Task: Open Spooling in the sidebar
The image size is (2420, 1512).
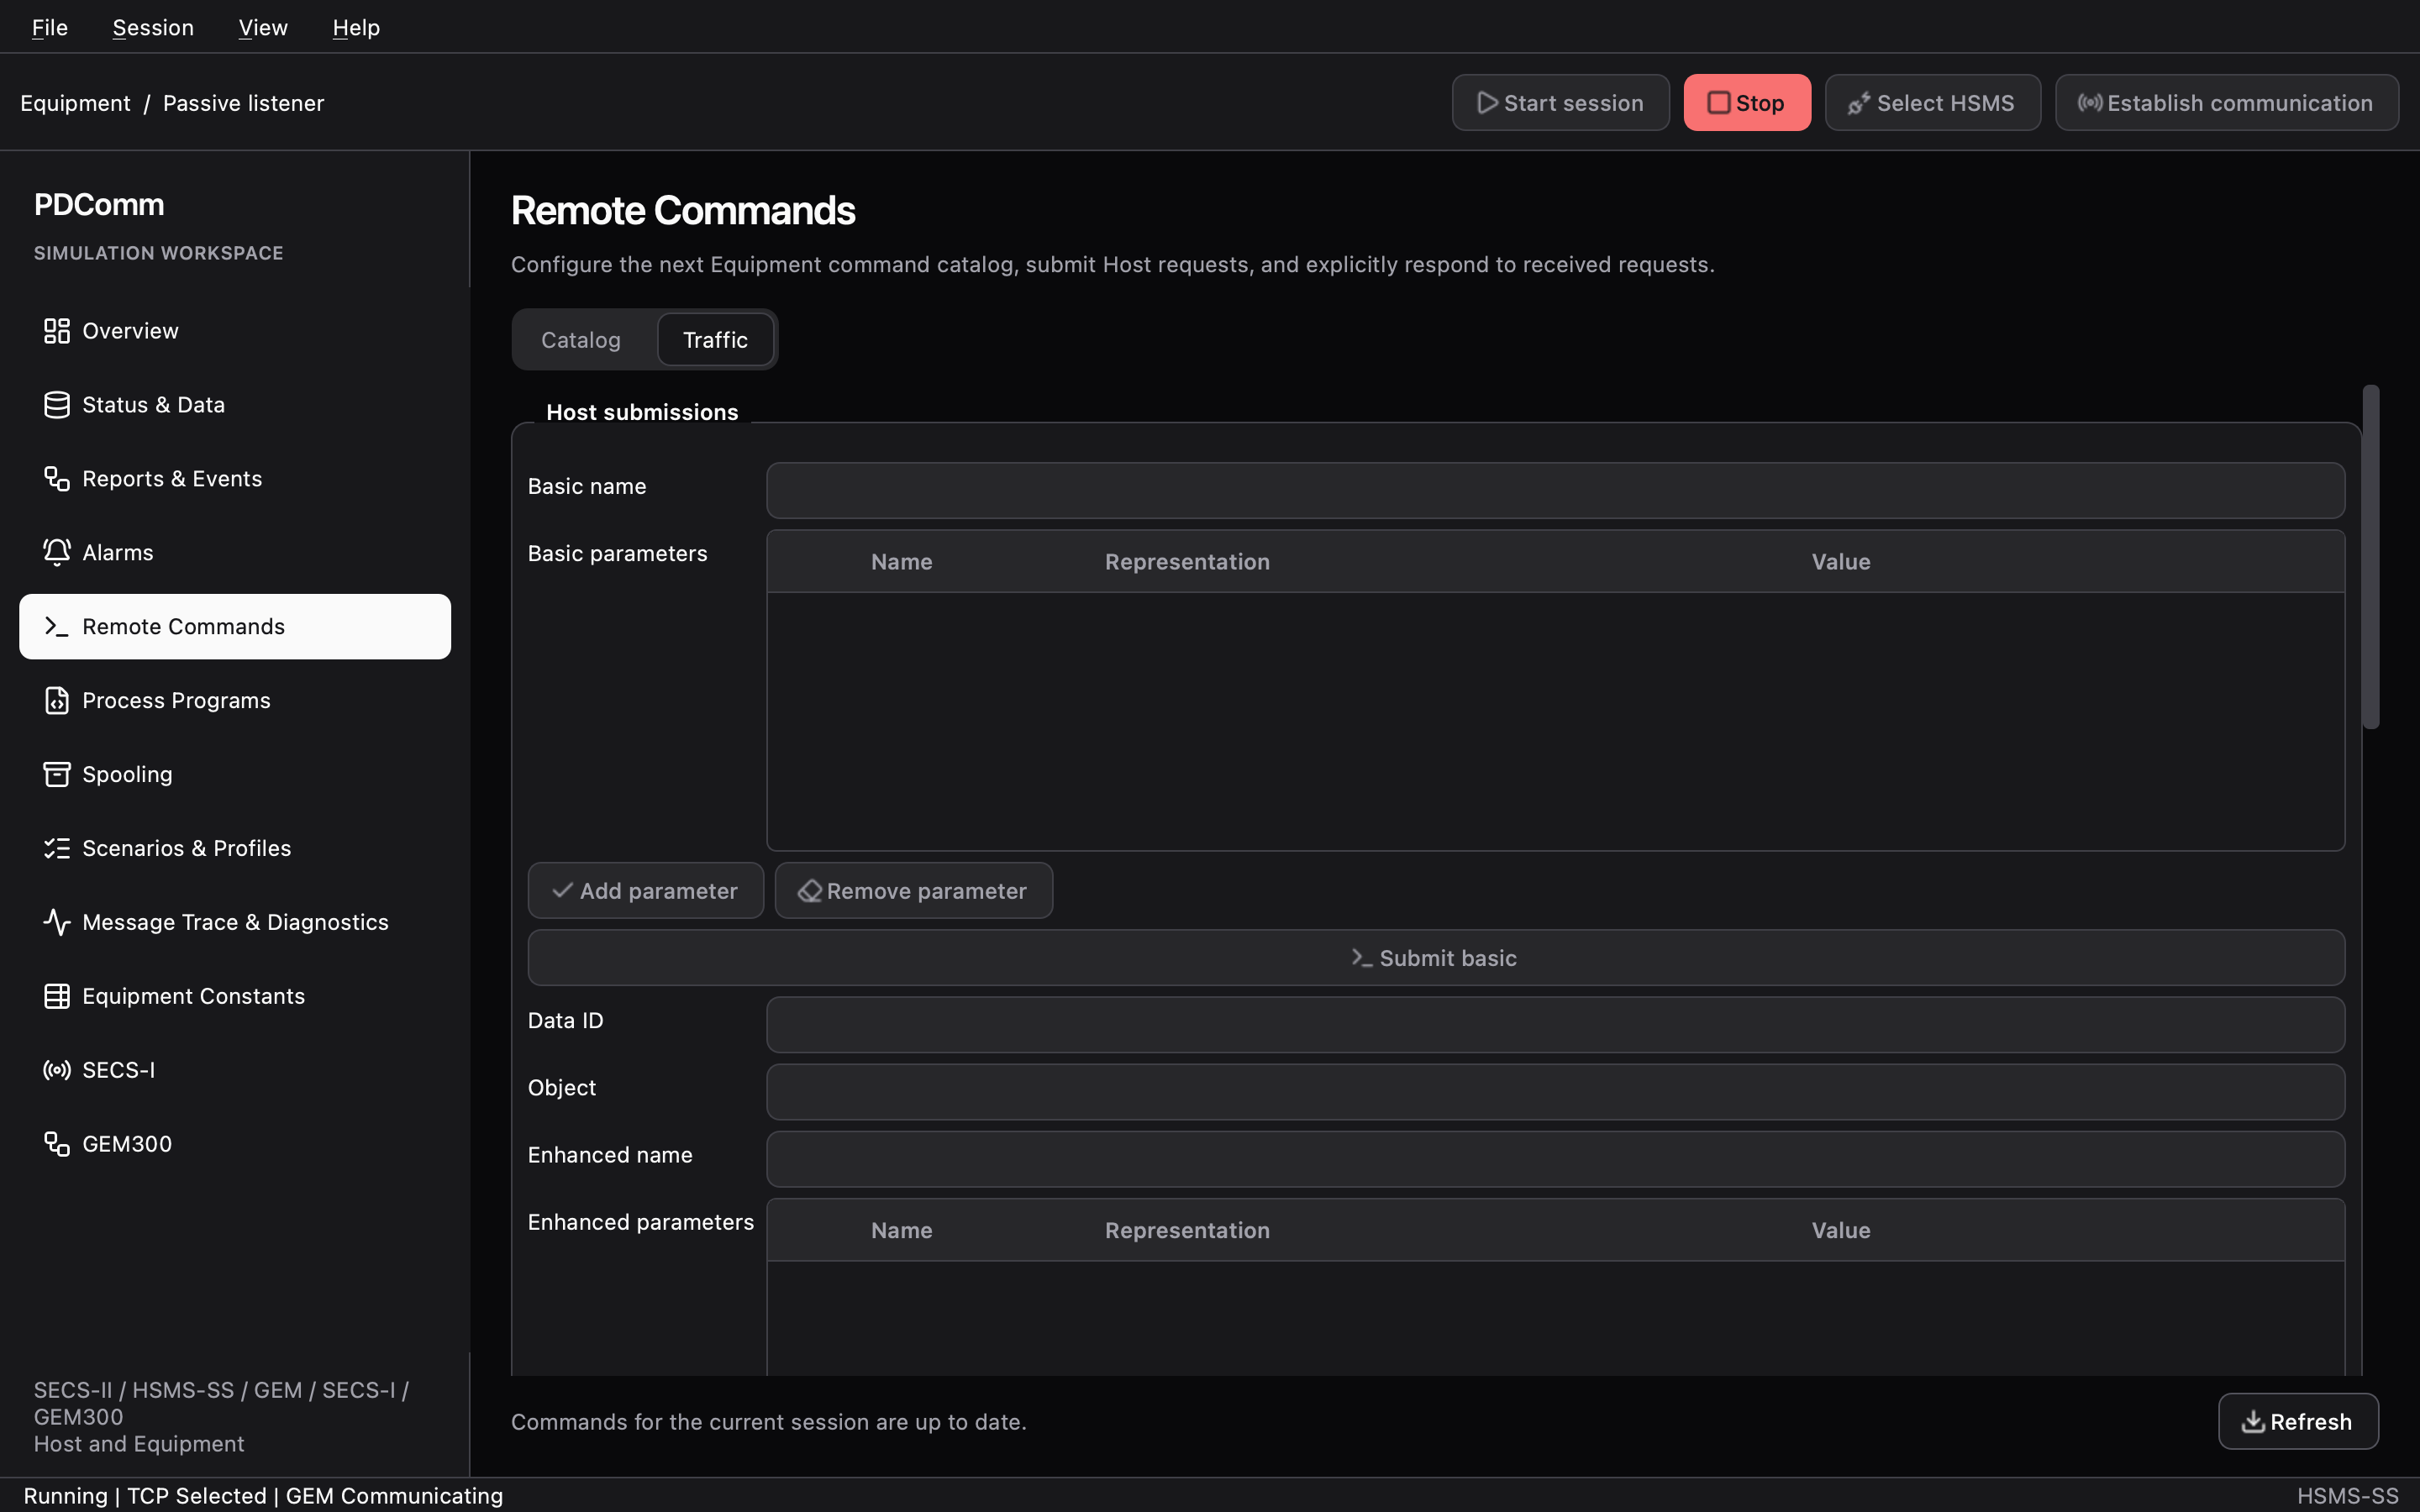Action: point(235,775)
